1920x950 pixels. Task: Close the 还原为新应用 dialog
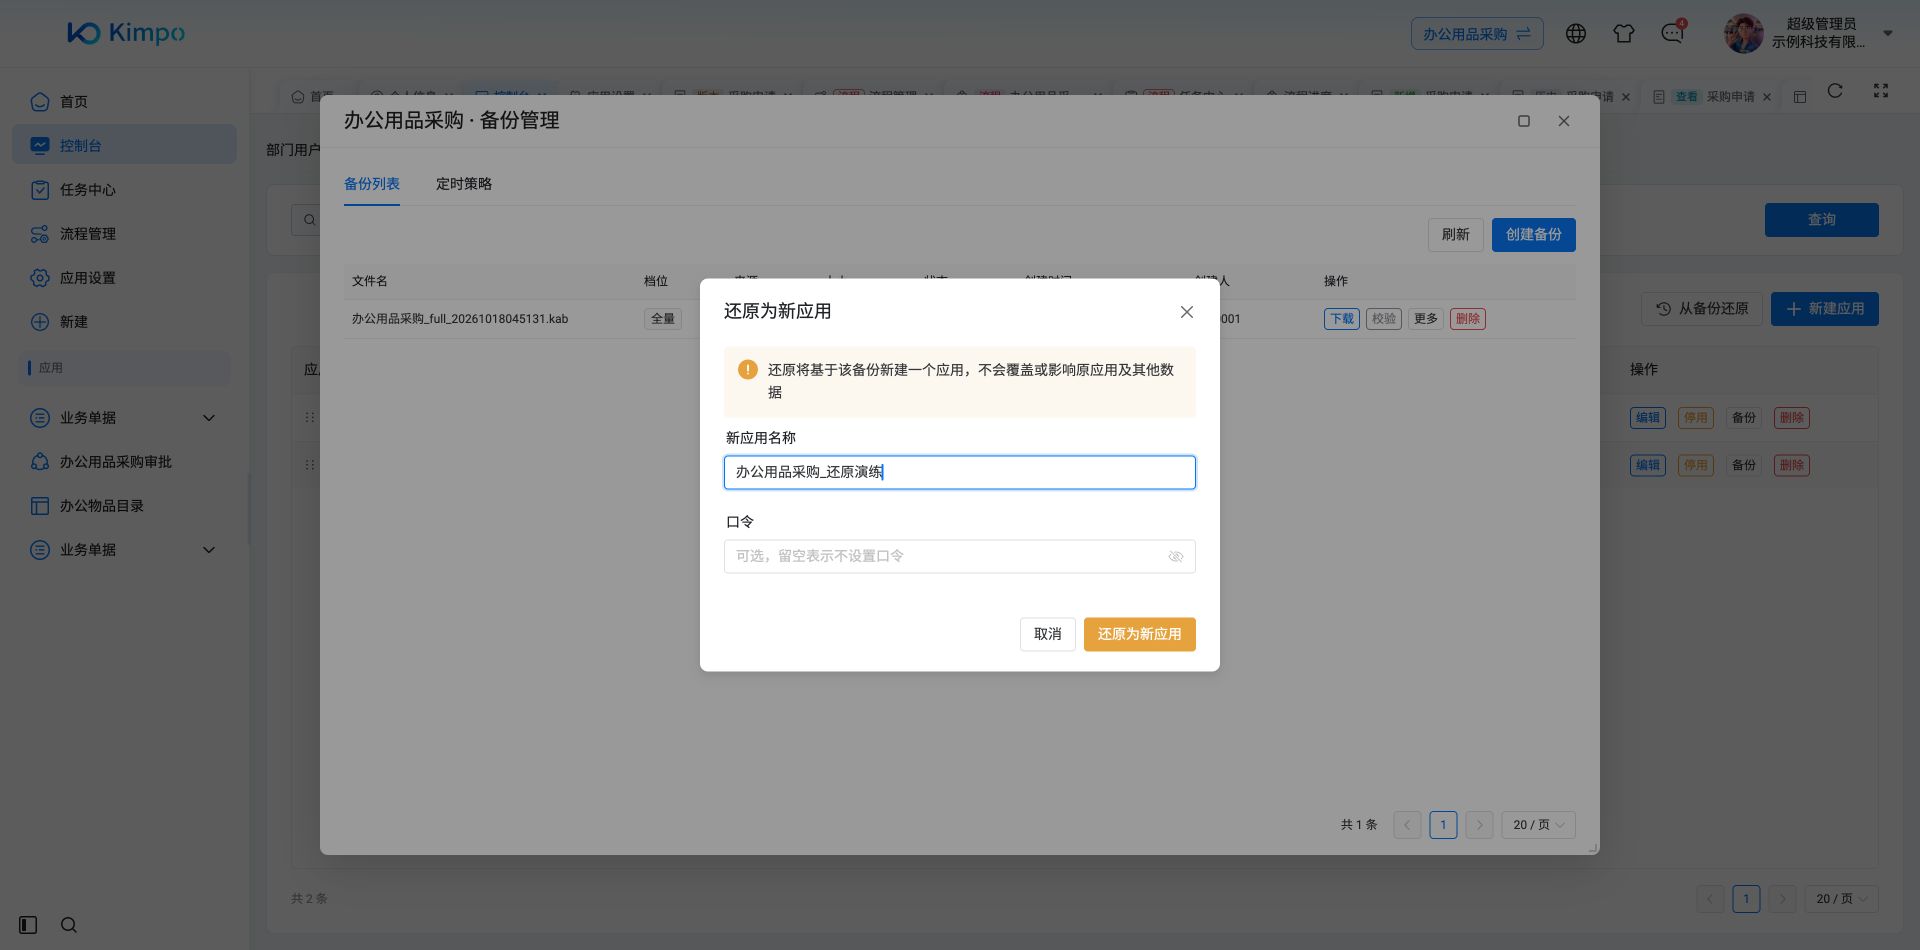coord(1187,312)
